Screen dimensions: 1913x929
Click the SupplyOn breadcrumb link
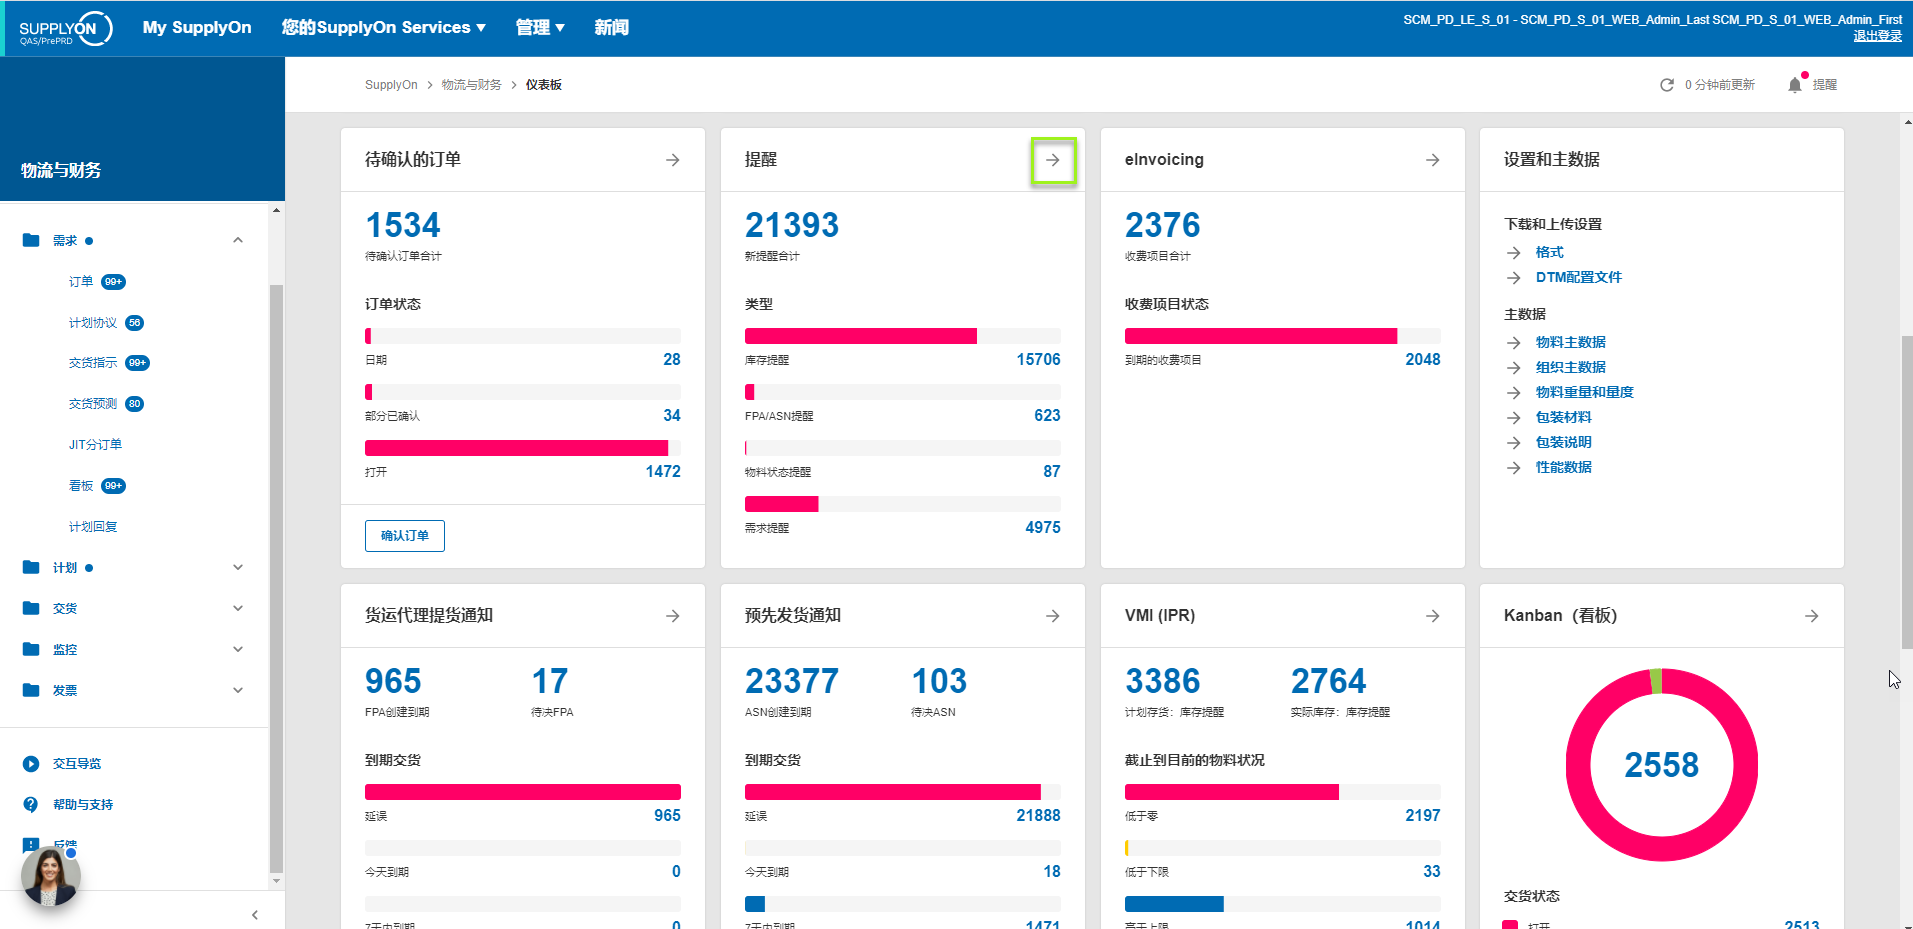[x=391, y=85]
